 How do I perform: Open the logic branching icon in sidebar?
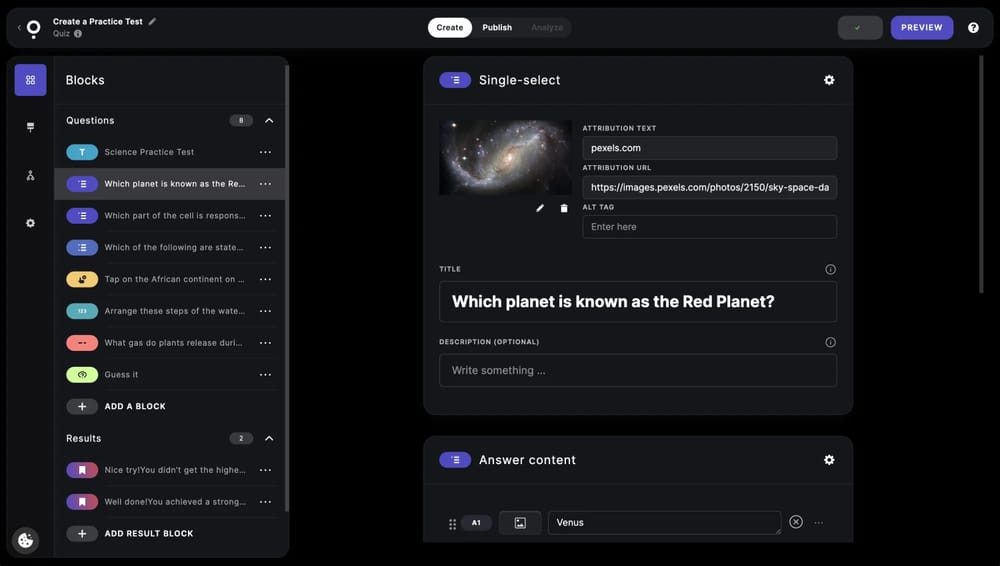coord(30,175)
